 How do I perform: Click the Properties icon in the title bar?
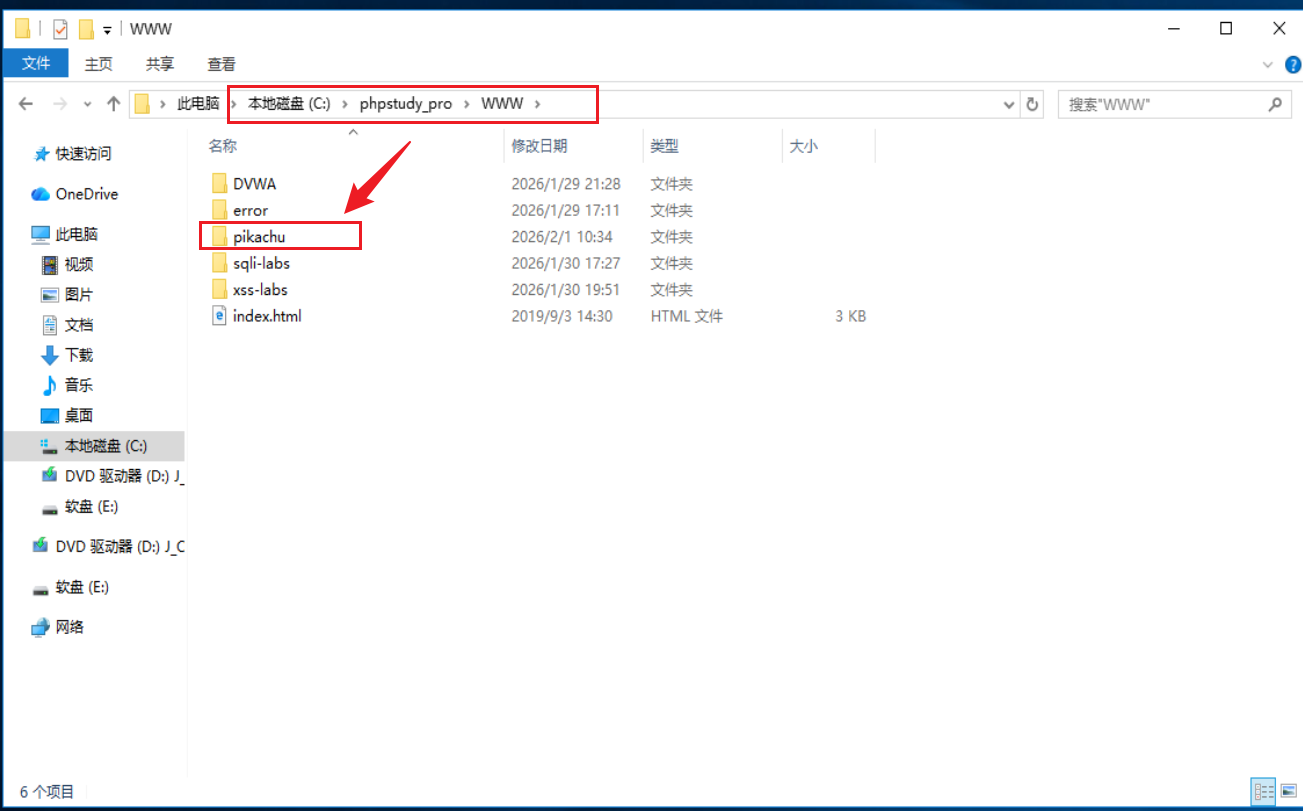pos(60,29)
